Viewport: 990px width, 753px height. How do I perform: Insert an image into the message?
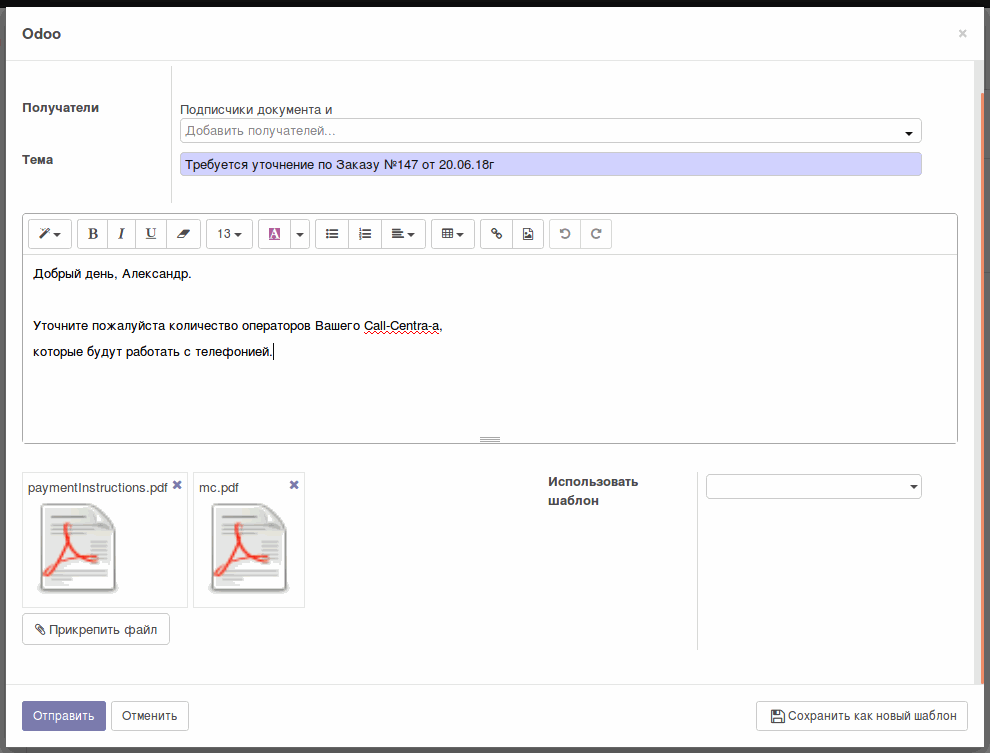tap(527, 233)
